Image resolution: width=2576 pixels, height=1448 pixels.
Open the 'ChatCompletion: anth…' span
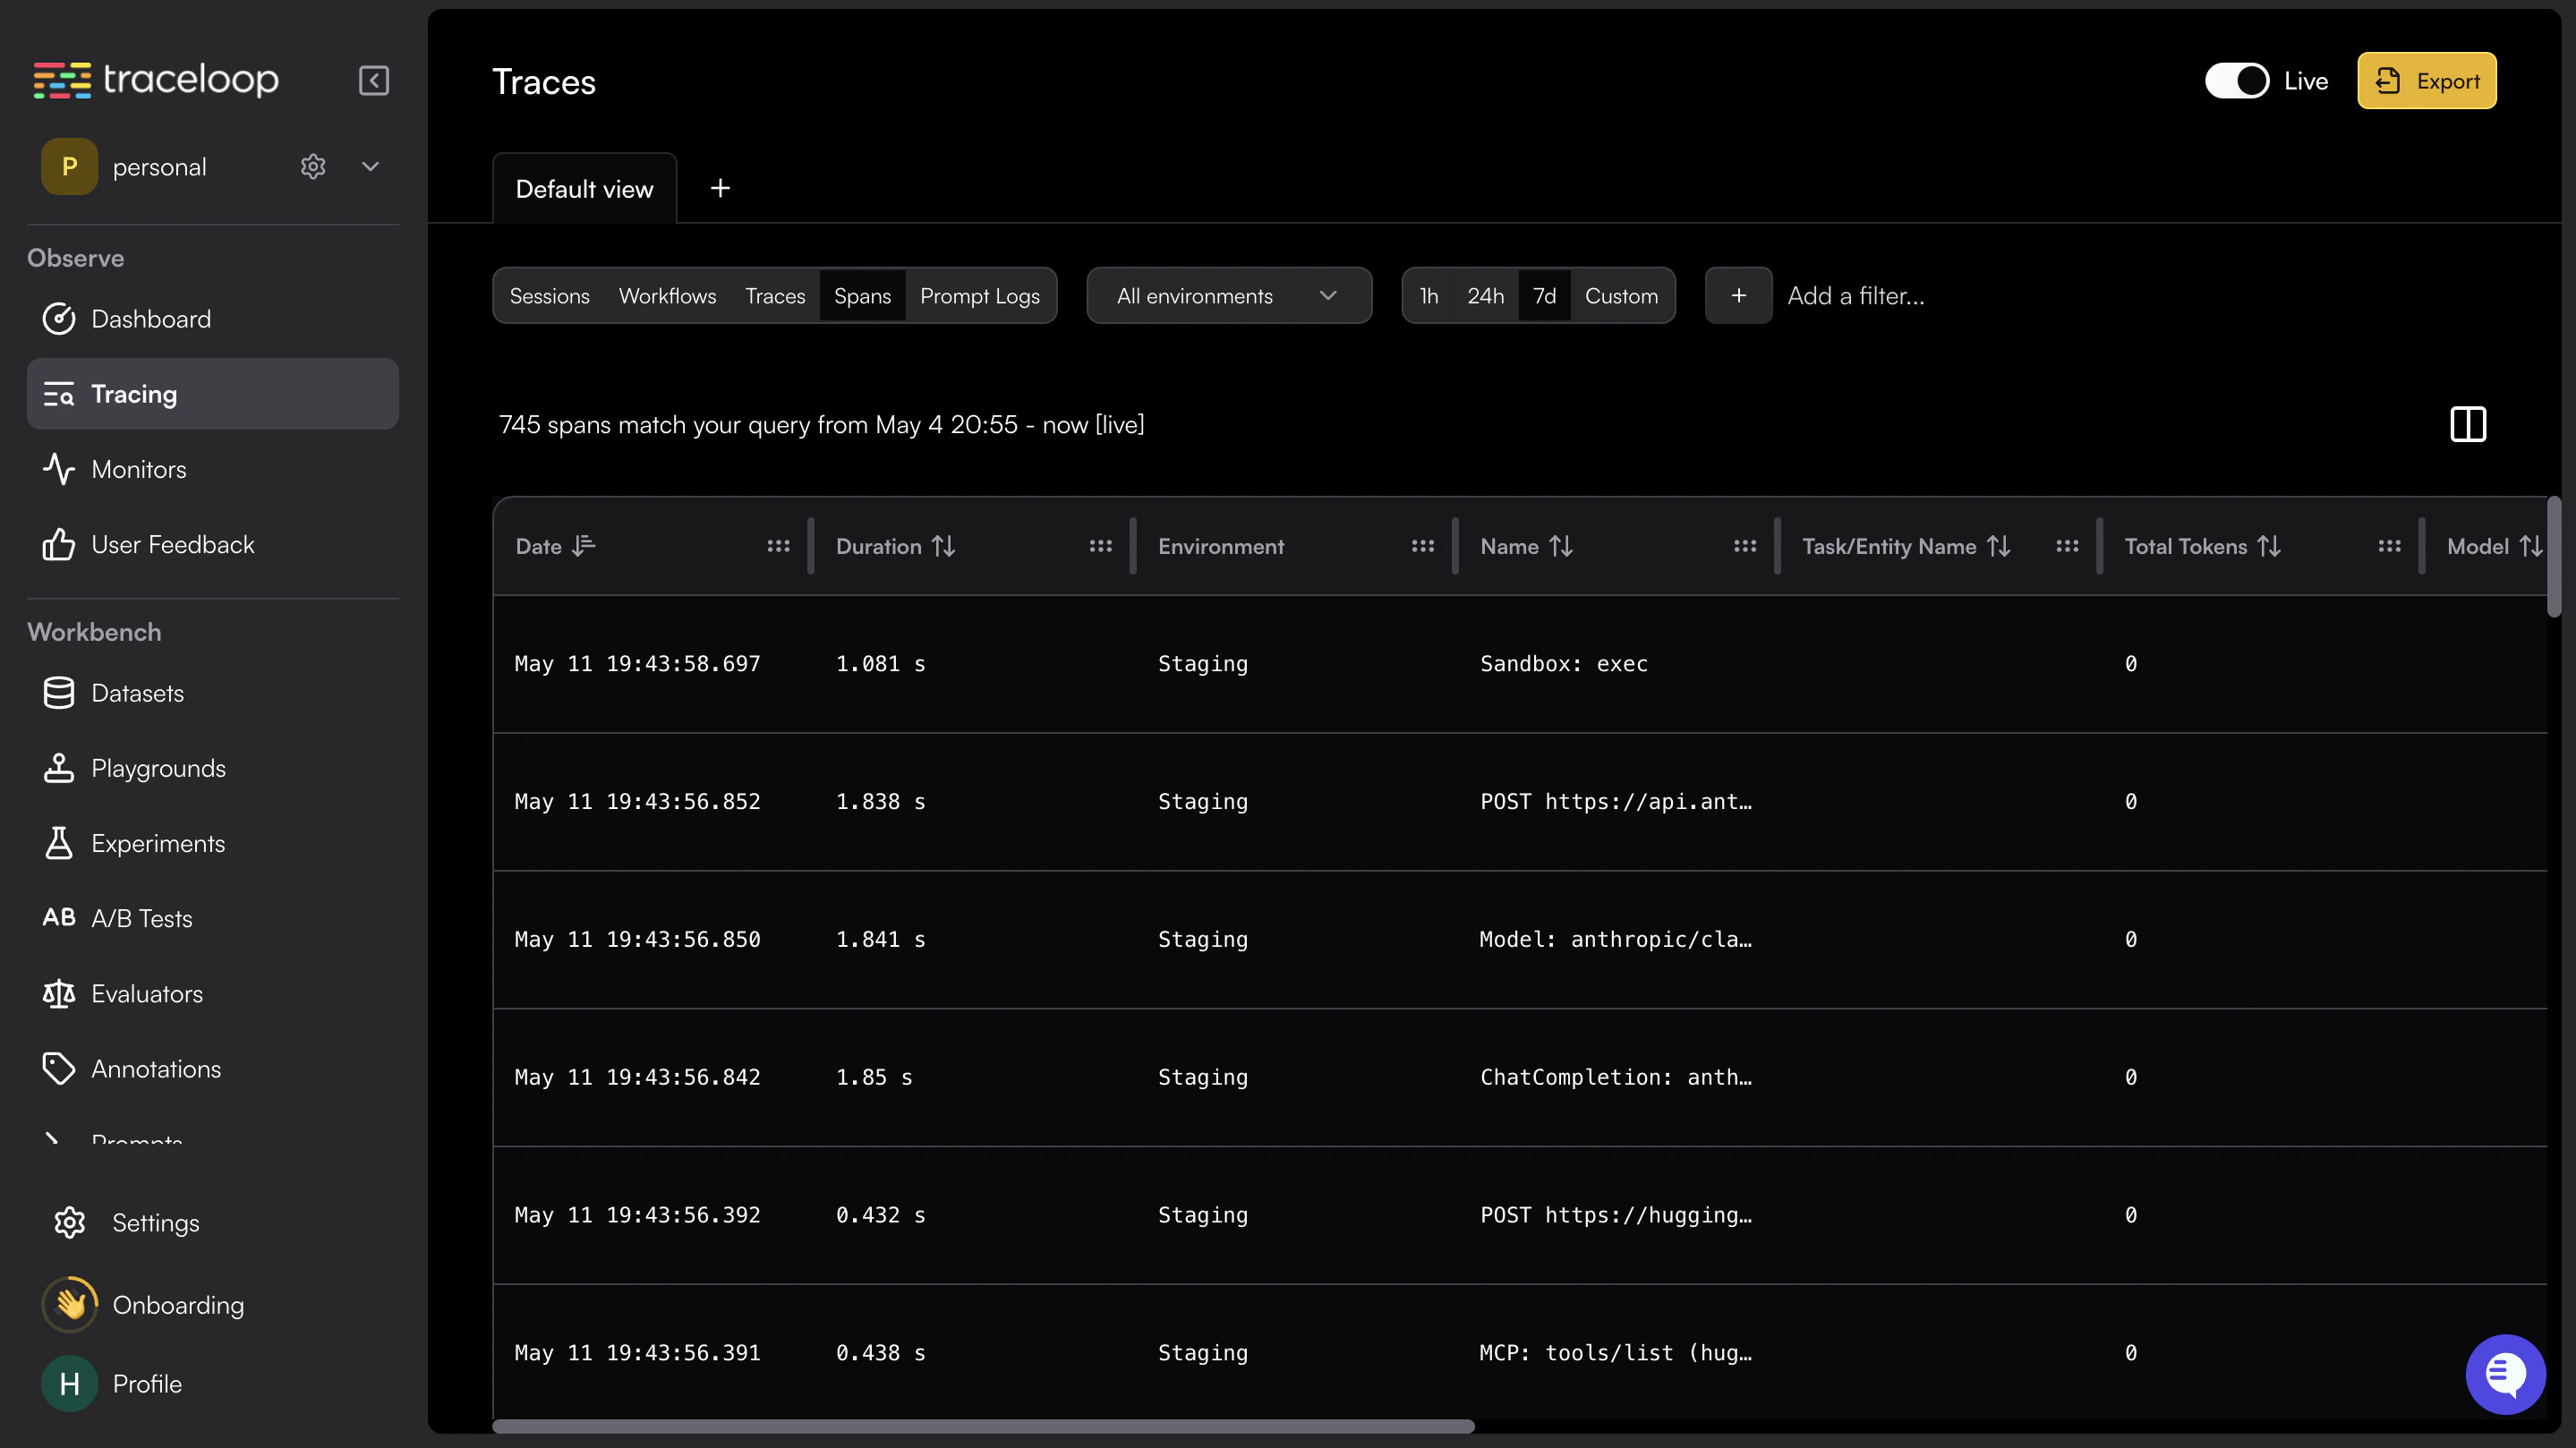pos(1519,1078)
